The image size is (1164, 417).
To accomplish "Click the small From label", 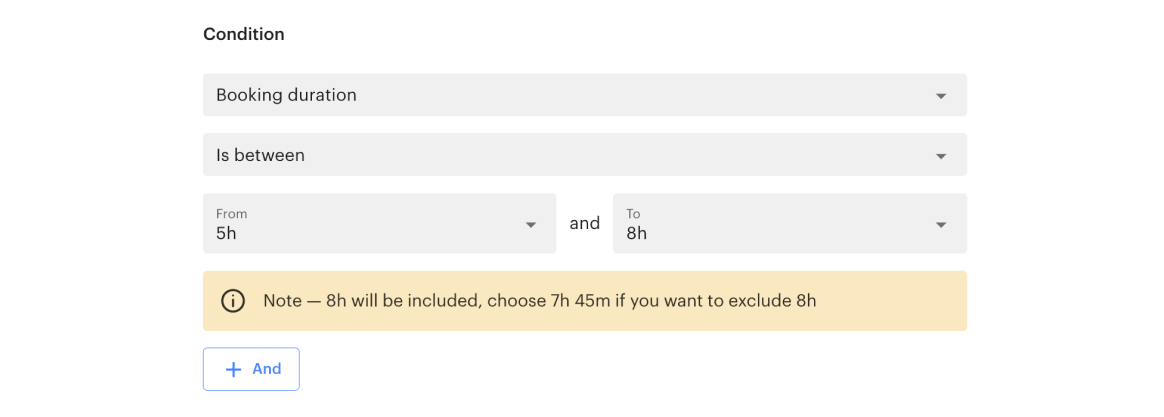I will [x=231, y=214].
